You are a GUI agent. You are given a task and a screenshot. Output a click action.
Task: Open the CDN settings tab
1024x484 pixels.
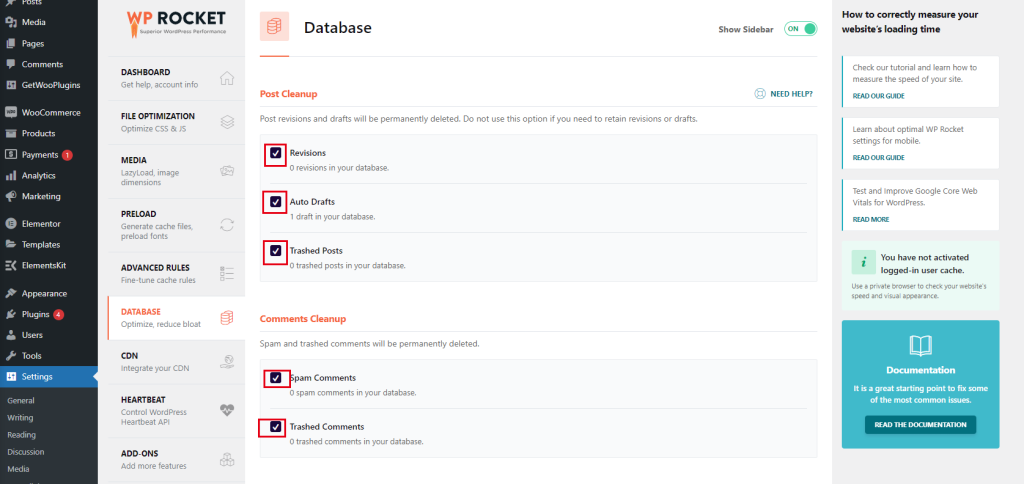click(x=176, y=362)
